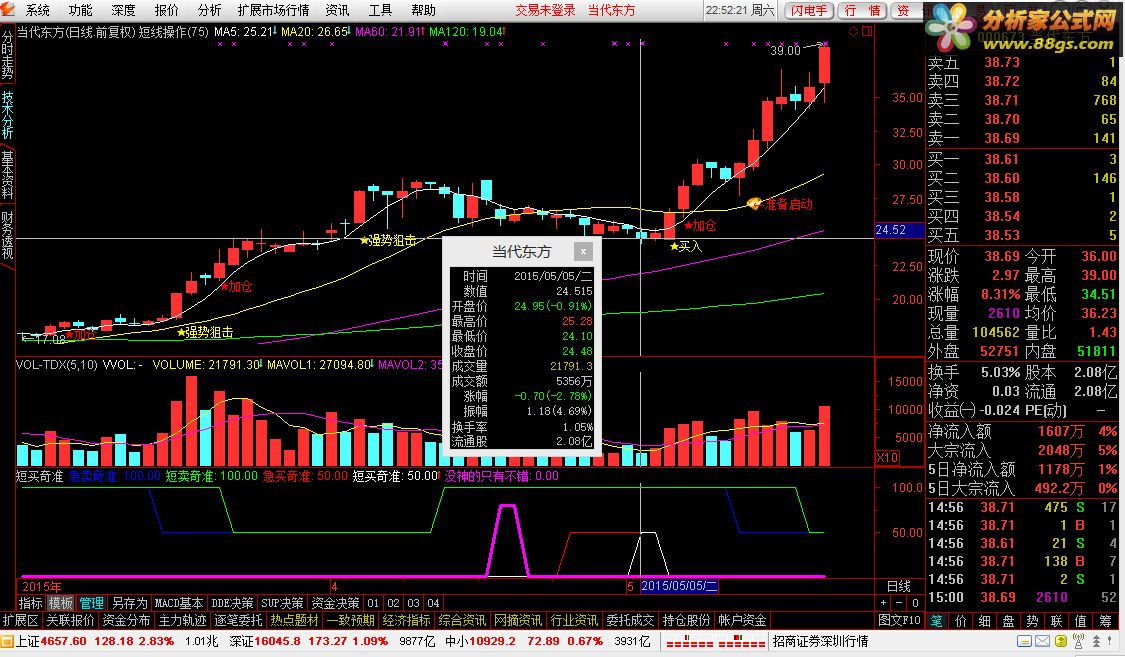Screen dimensions: 1125x657
Task: Click 另存为 to save template
Action: coord(129,603)
